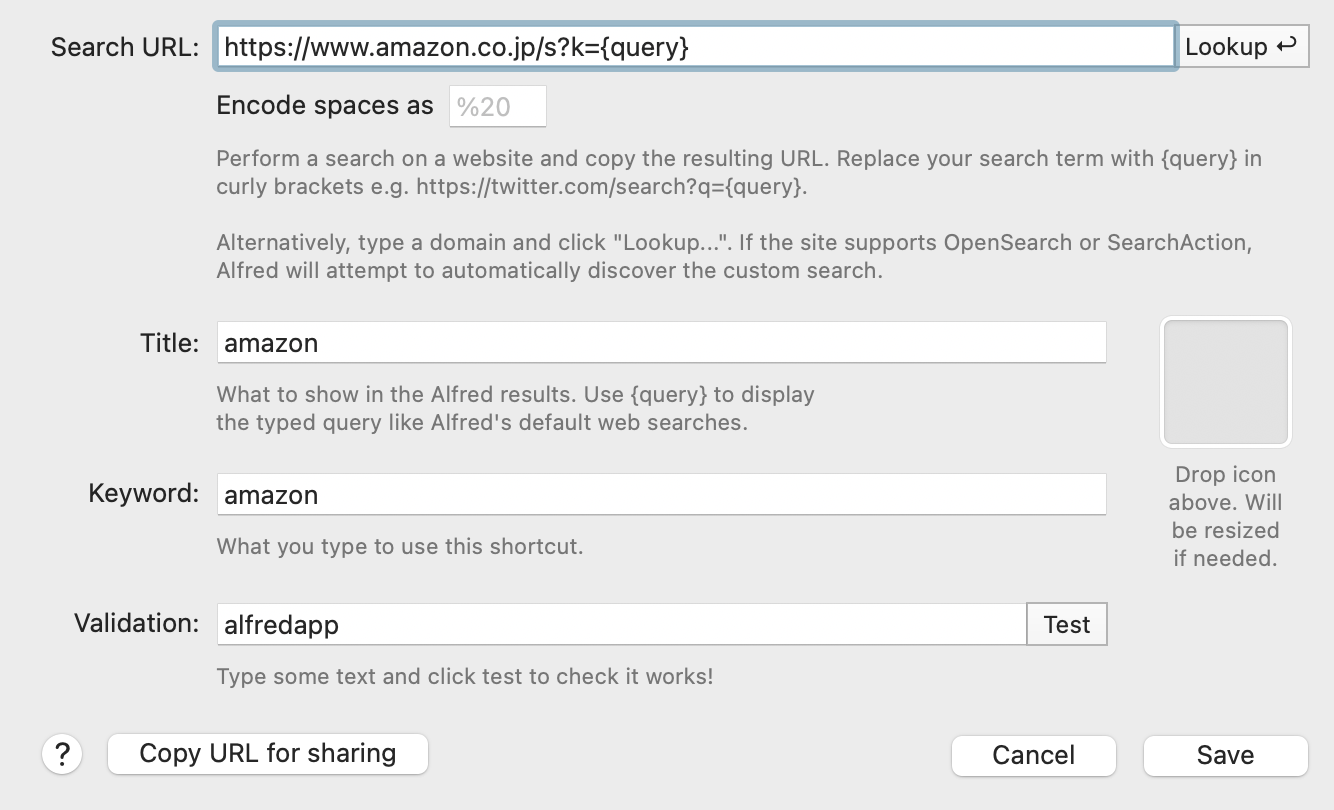Click the 'What you type to use this shortcut' hint

(400, 547)
